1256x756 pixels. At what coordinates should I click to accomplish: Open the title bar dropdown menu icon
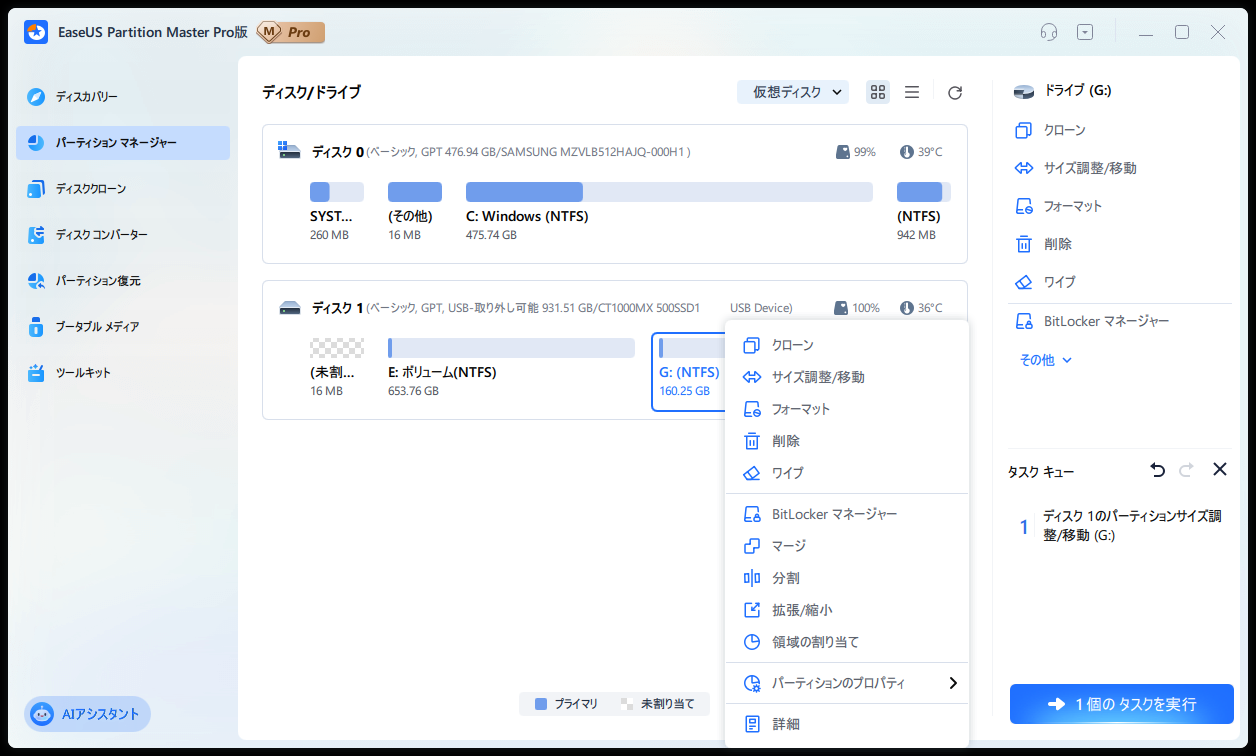pyautogui.click(x=1085, y=32)
